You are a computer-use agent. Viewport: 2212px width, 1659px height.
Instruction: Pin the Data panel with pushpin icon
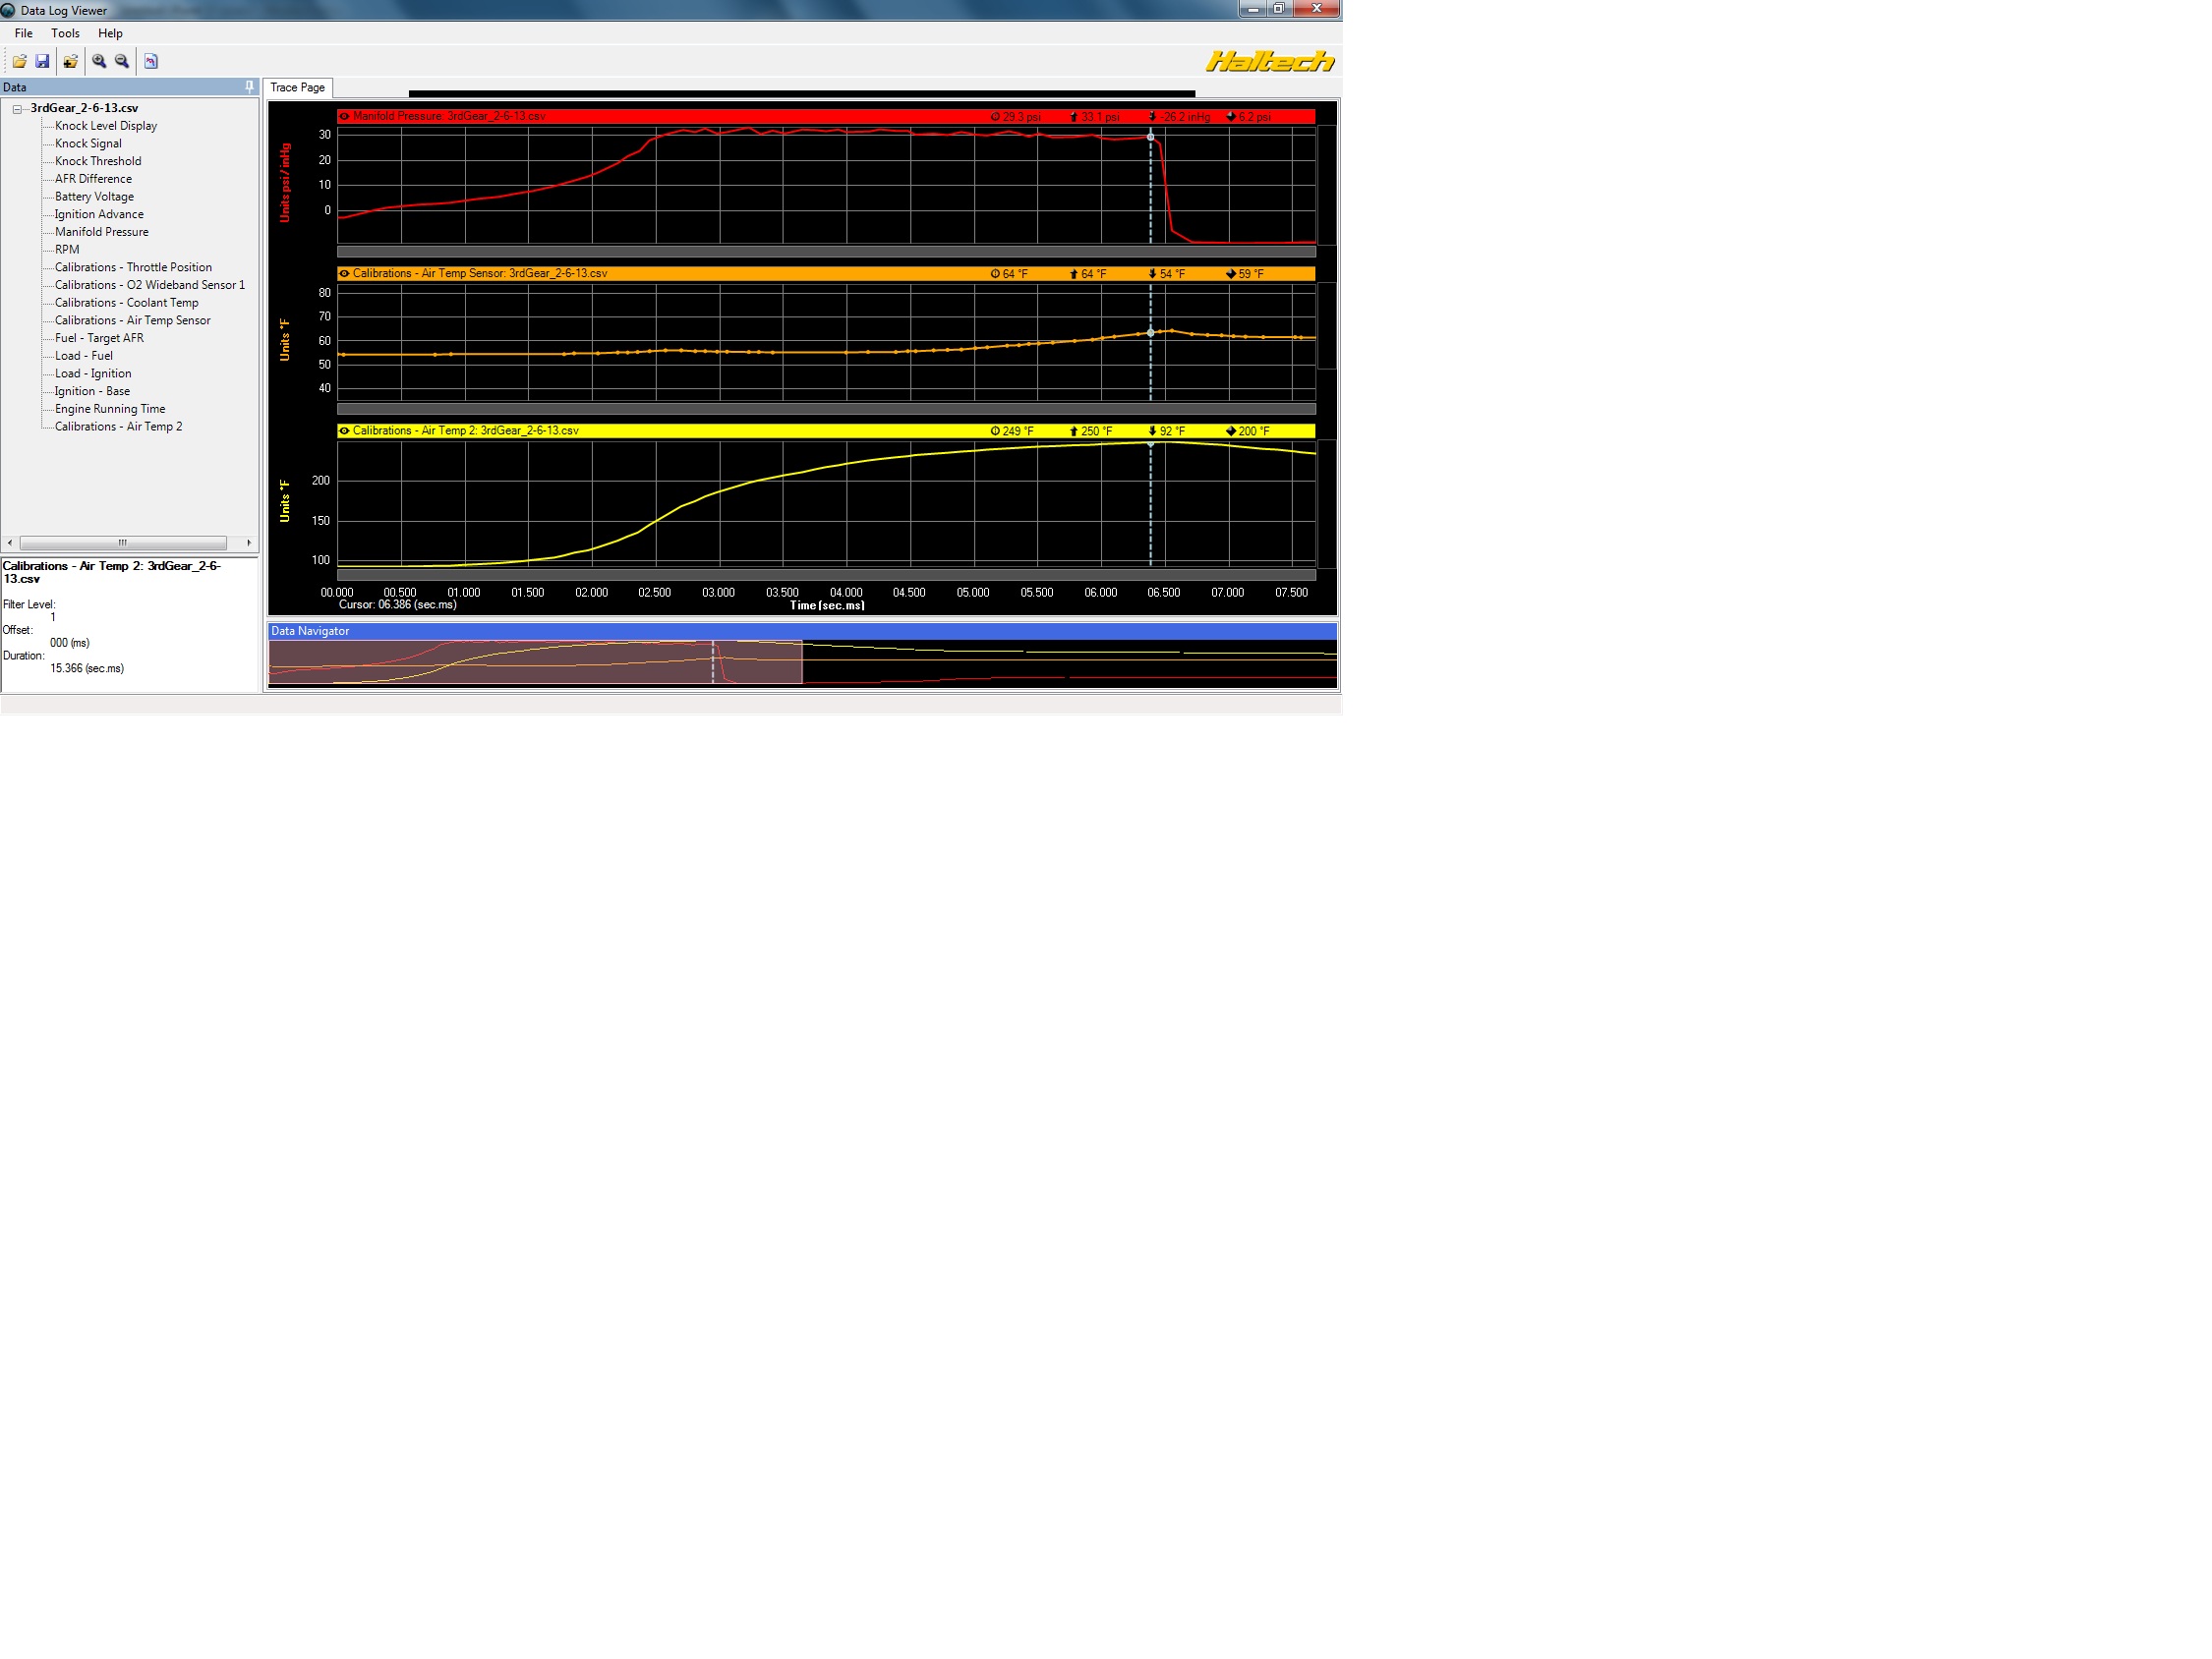[250, 87]
